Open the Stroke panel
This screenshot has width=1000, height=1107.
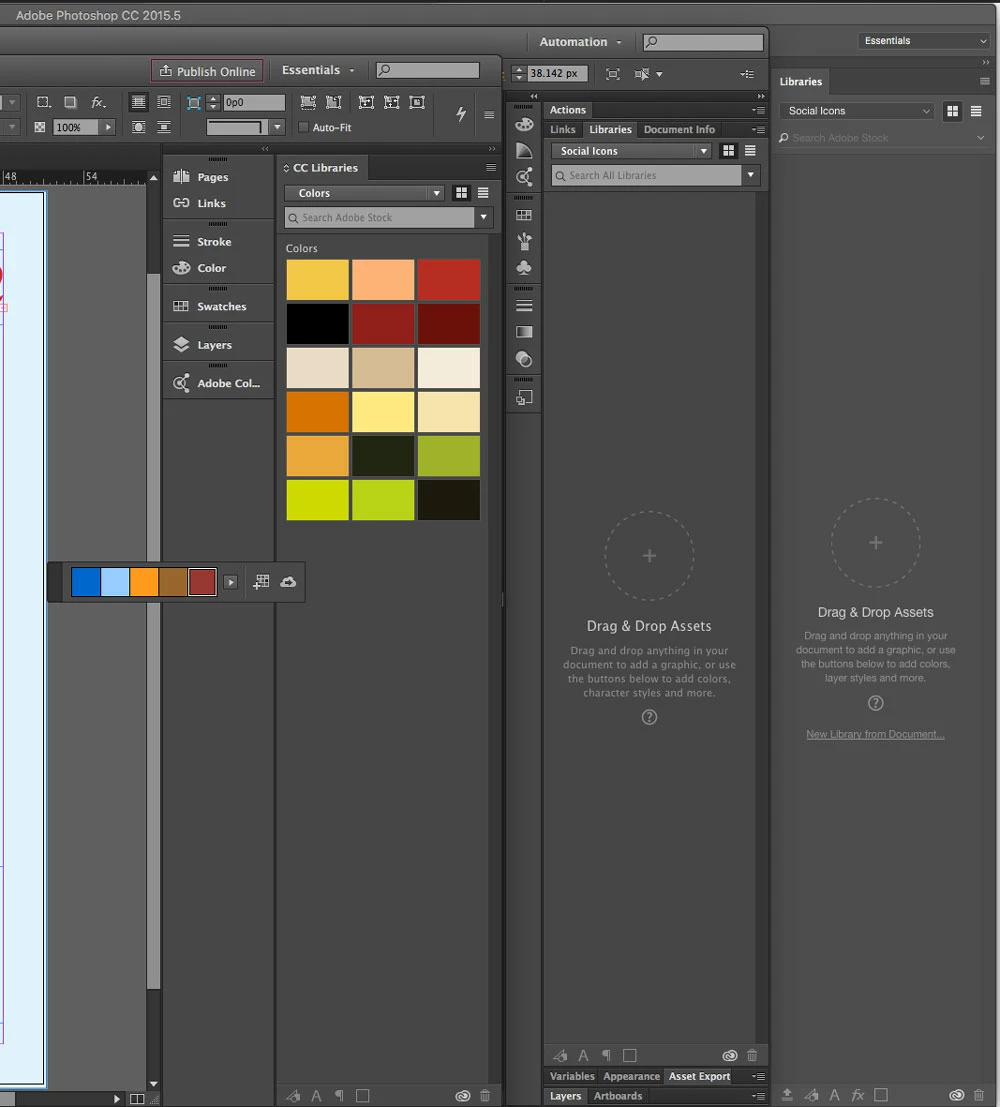pos(203,241)
